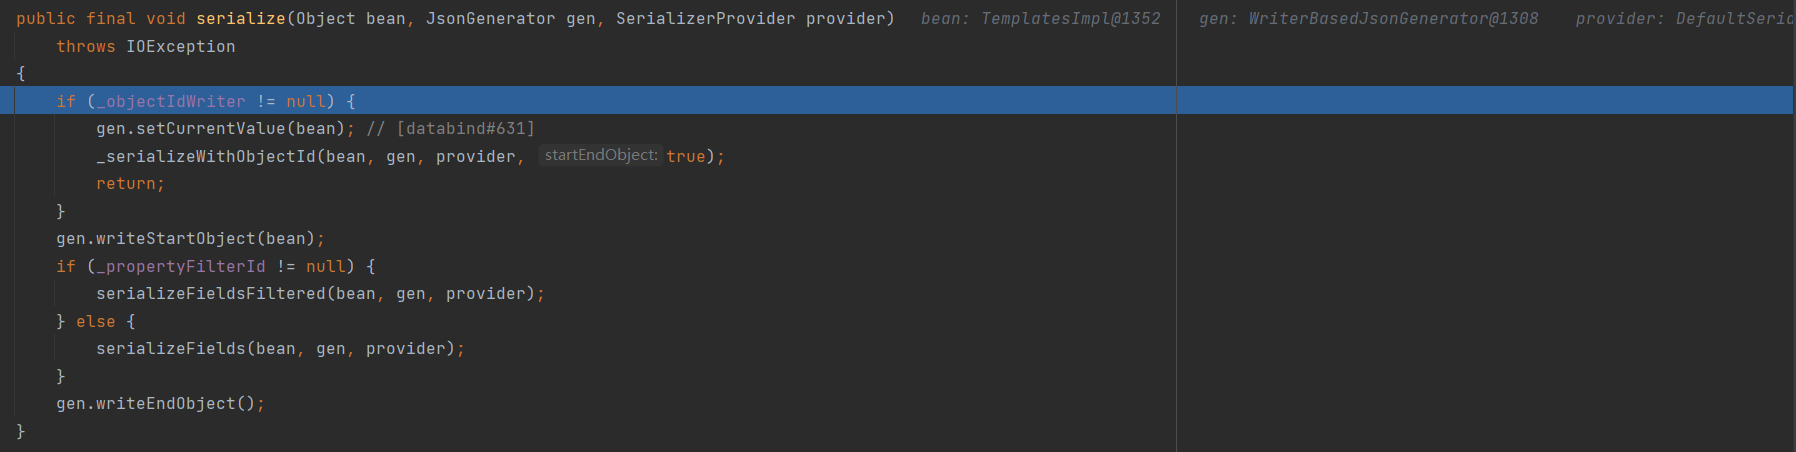Screen dimensions: 1796x452
Task: Click the serializeFields call in the else block
Action: (x=170, y=349)
